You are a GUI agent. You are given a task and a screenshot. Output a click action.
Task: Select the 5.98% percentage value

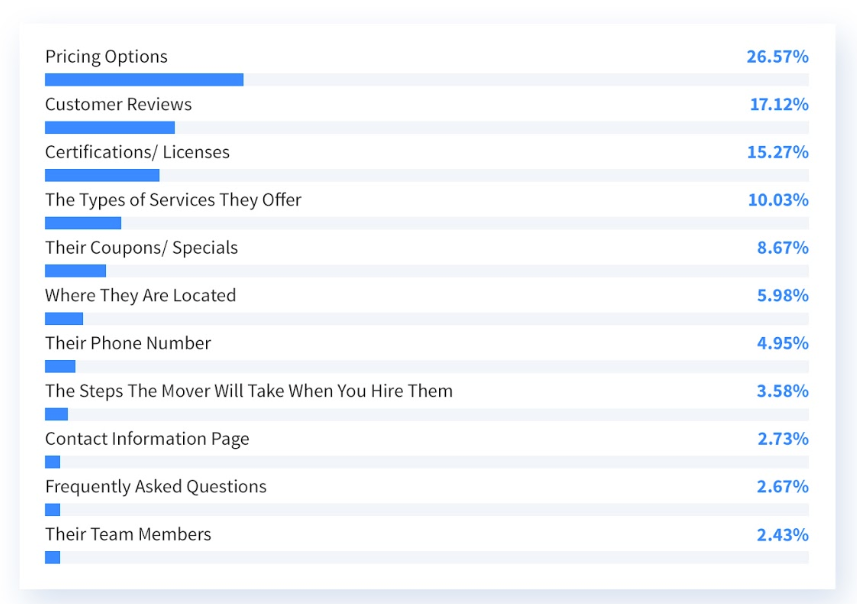pos(782,296)
